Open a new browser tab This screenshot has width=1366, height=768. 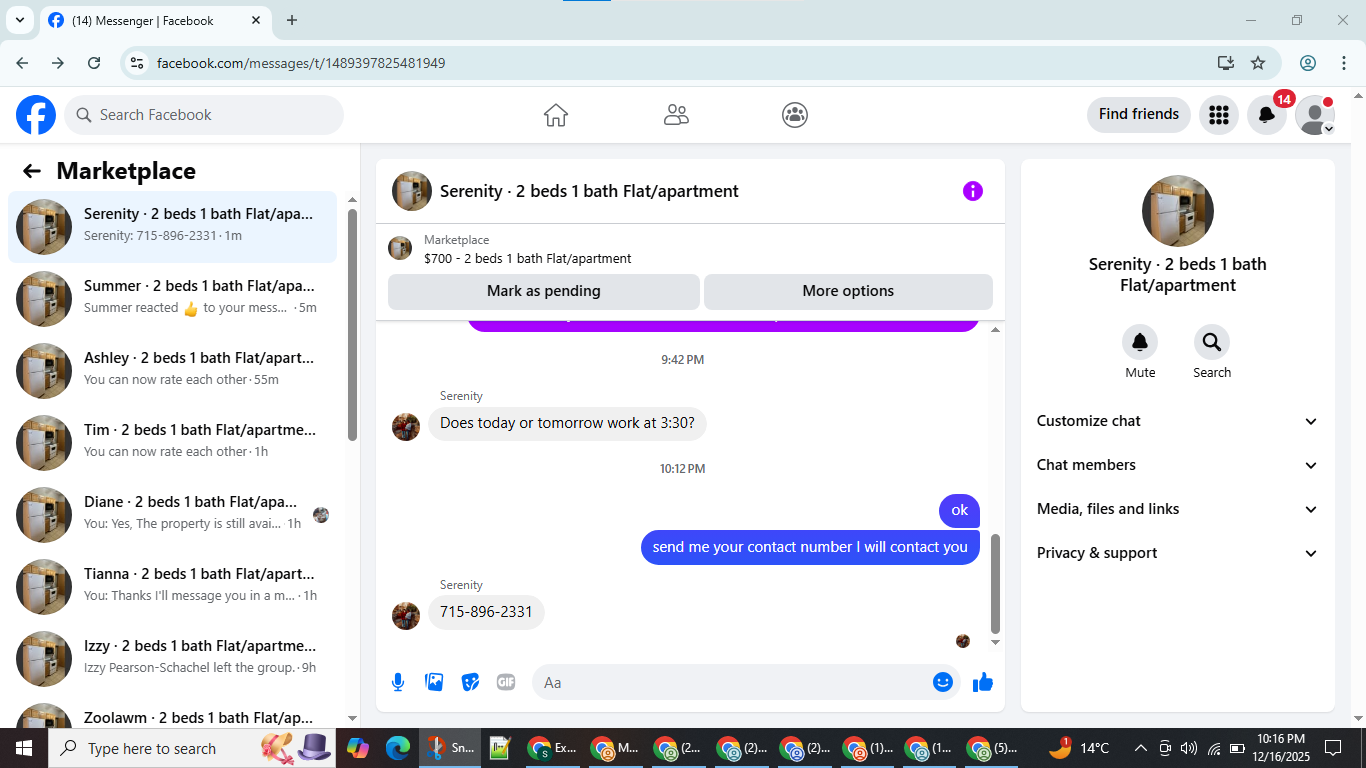coord(292,20)
